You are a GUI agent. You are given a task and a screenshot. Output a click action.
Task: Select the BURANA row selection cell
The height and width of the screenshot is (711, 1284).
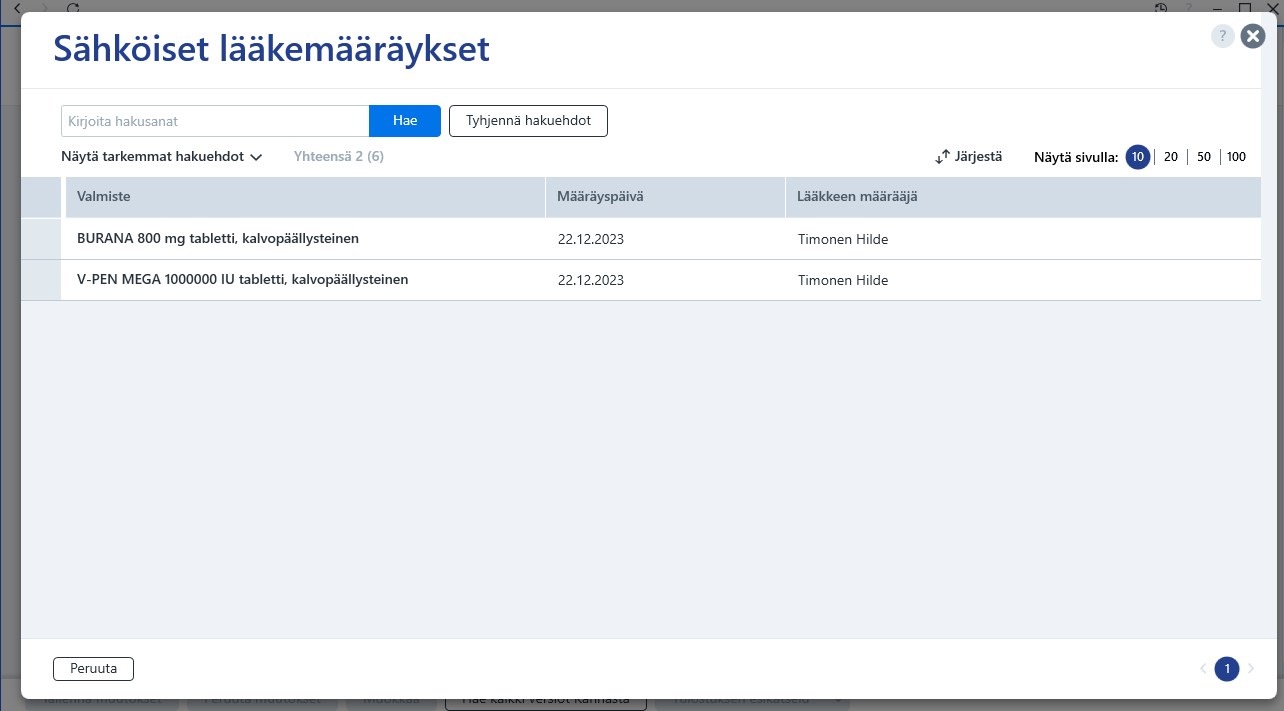coord(43,239)
